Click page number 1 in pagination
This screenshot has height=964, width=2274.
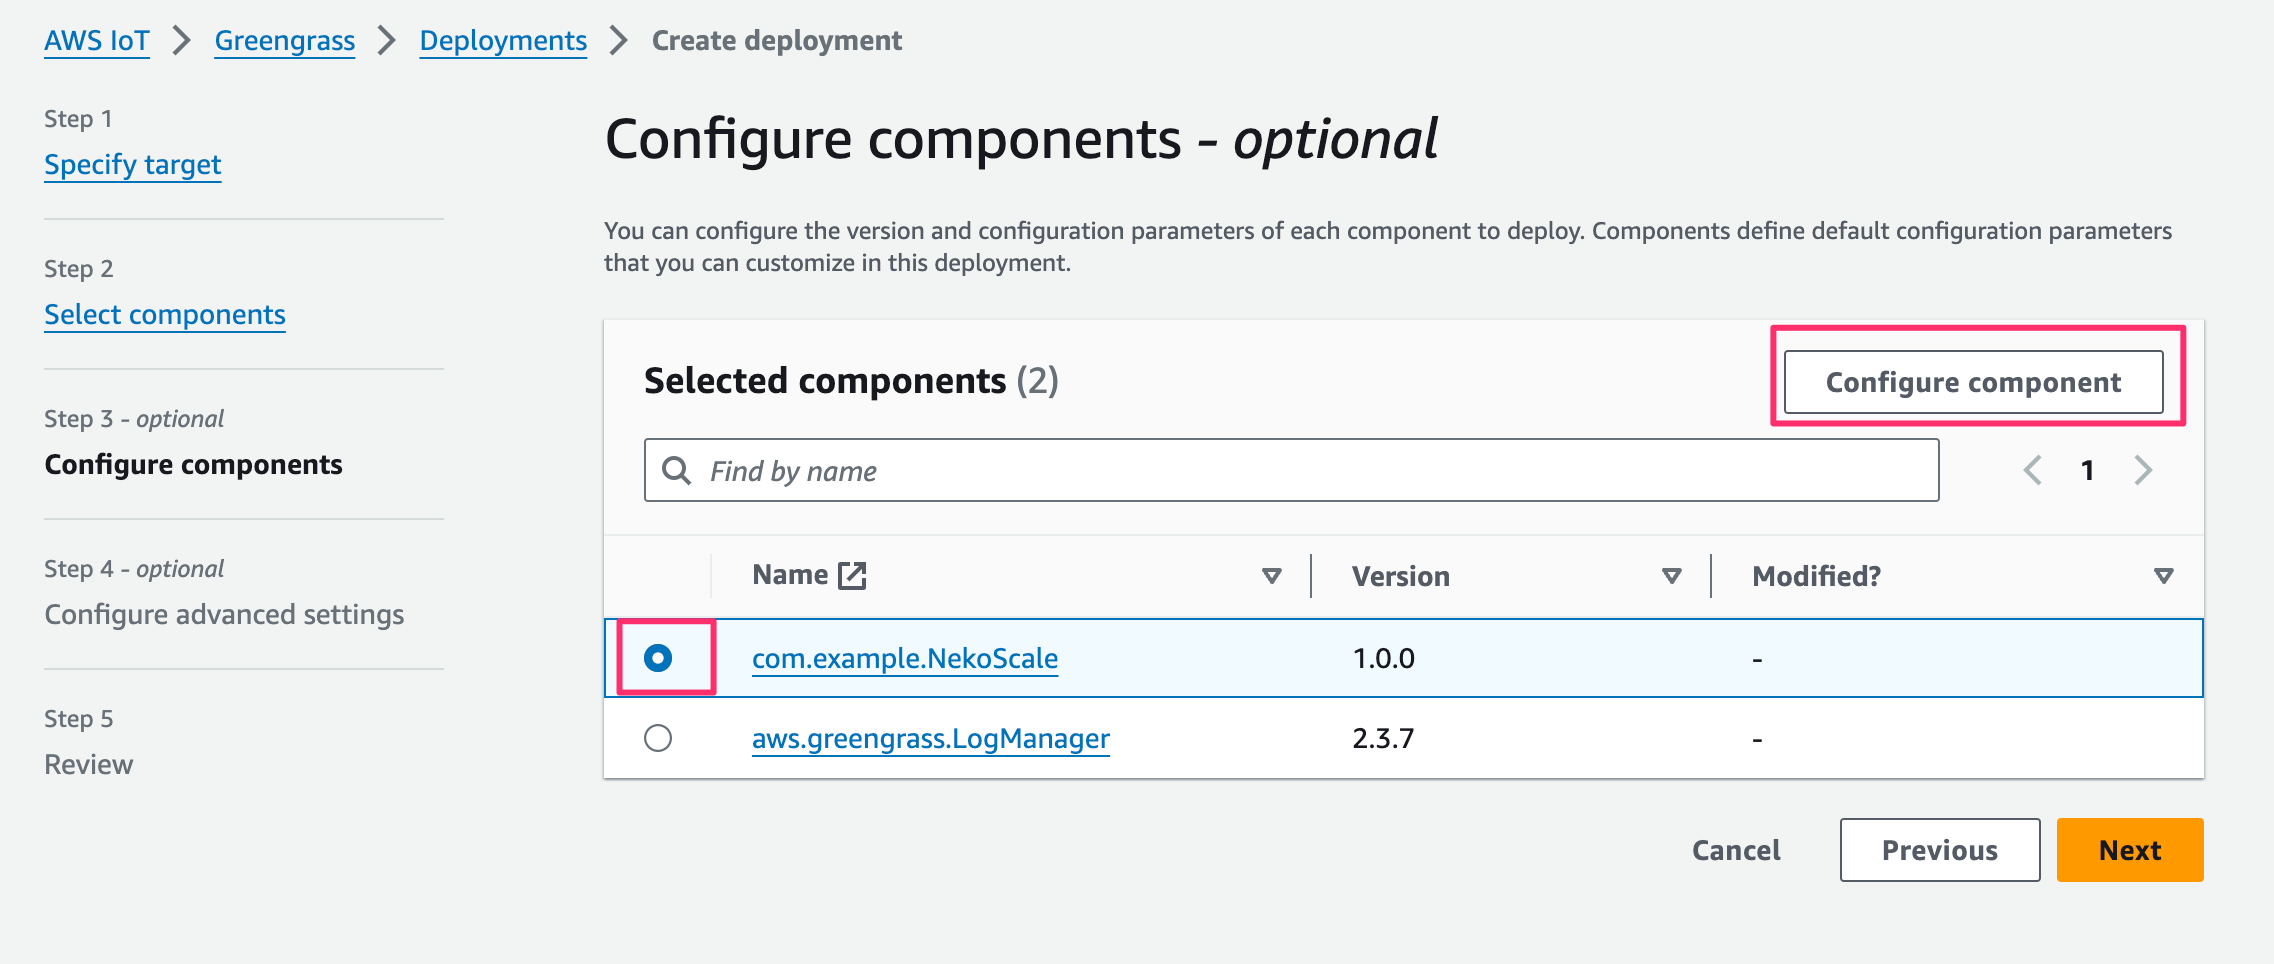(x=2088, y=470)
